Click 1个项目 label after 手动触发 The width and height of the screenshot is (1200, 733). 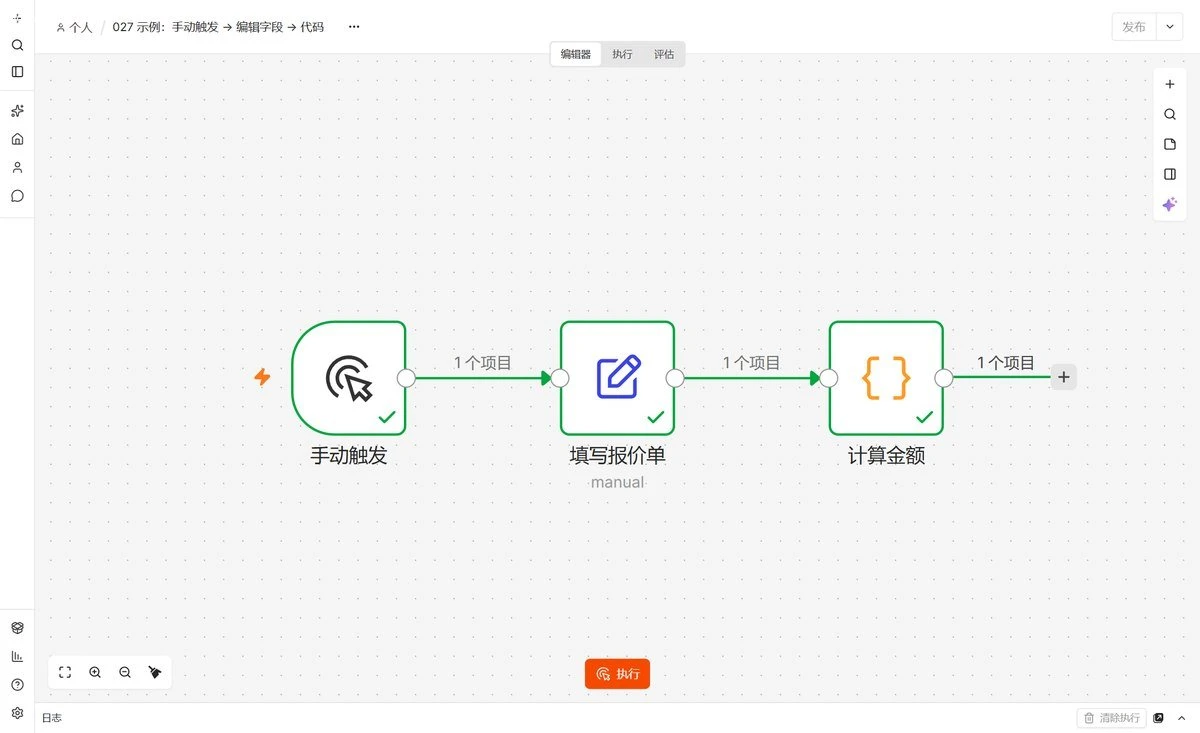pyautogui.click(x=483, y=363)
